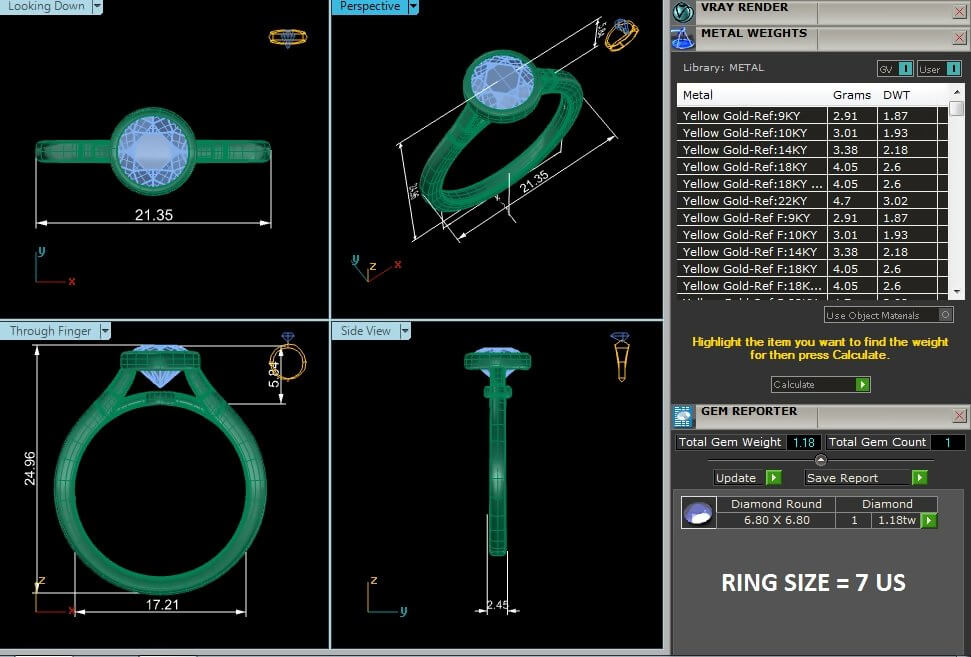Expand the Through Finger viewport menu

(104, 331)
